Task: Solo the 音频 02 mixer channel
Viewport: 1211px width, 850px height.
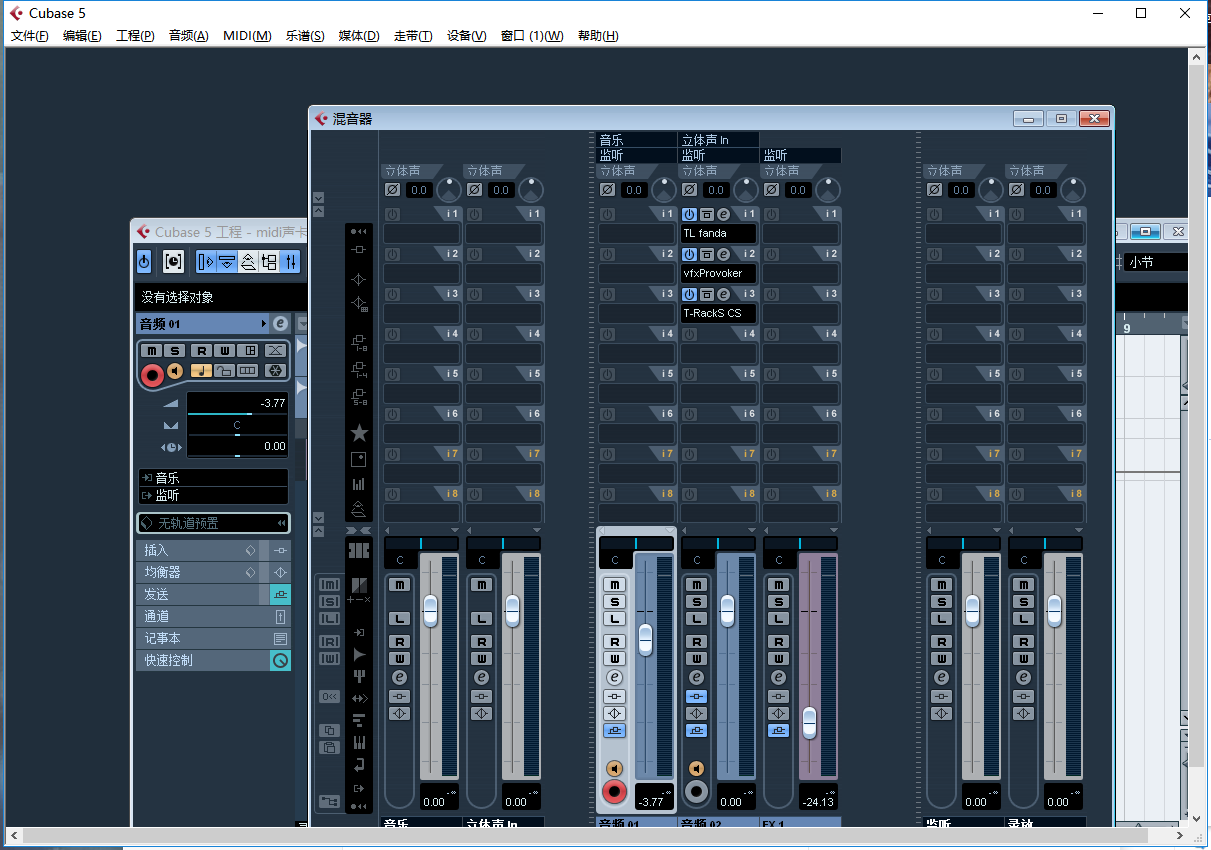Action: [x=696, y=602]
